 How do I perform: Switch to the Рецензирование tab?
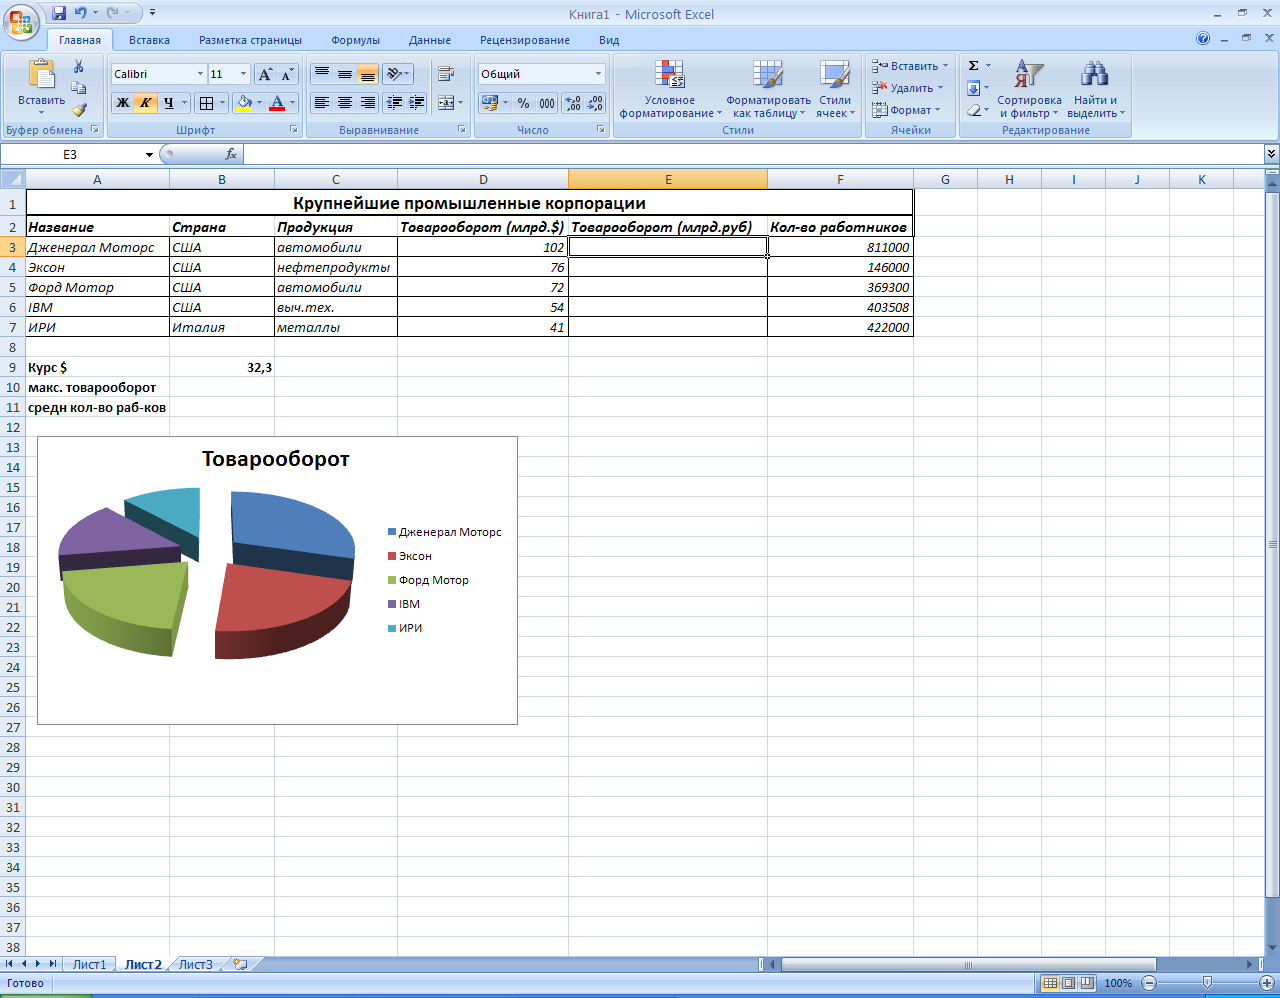click(525, 40)
